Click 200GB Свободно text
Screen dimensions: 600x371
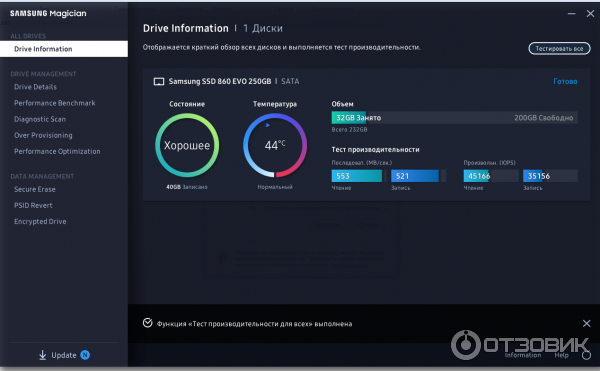tap(543, 118)
